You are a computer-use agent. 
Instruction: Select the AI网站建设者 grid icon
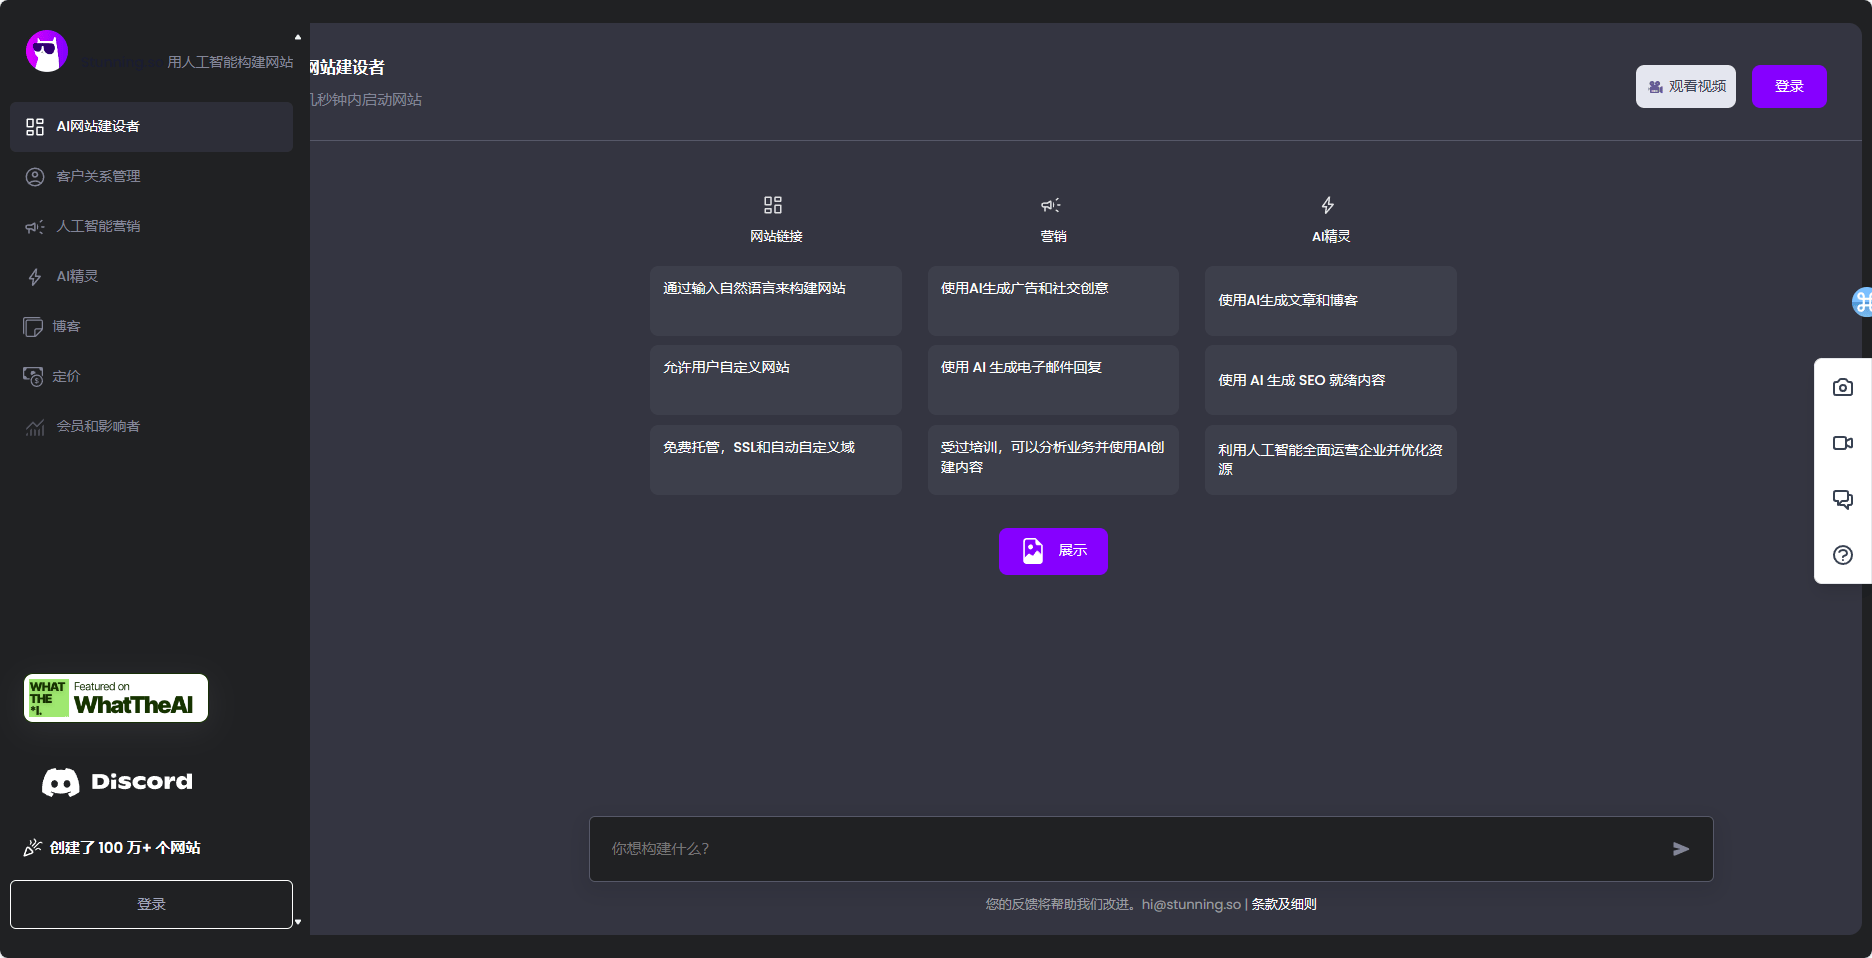(x=34, y=127)
